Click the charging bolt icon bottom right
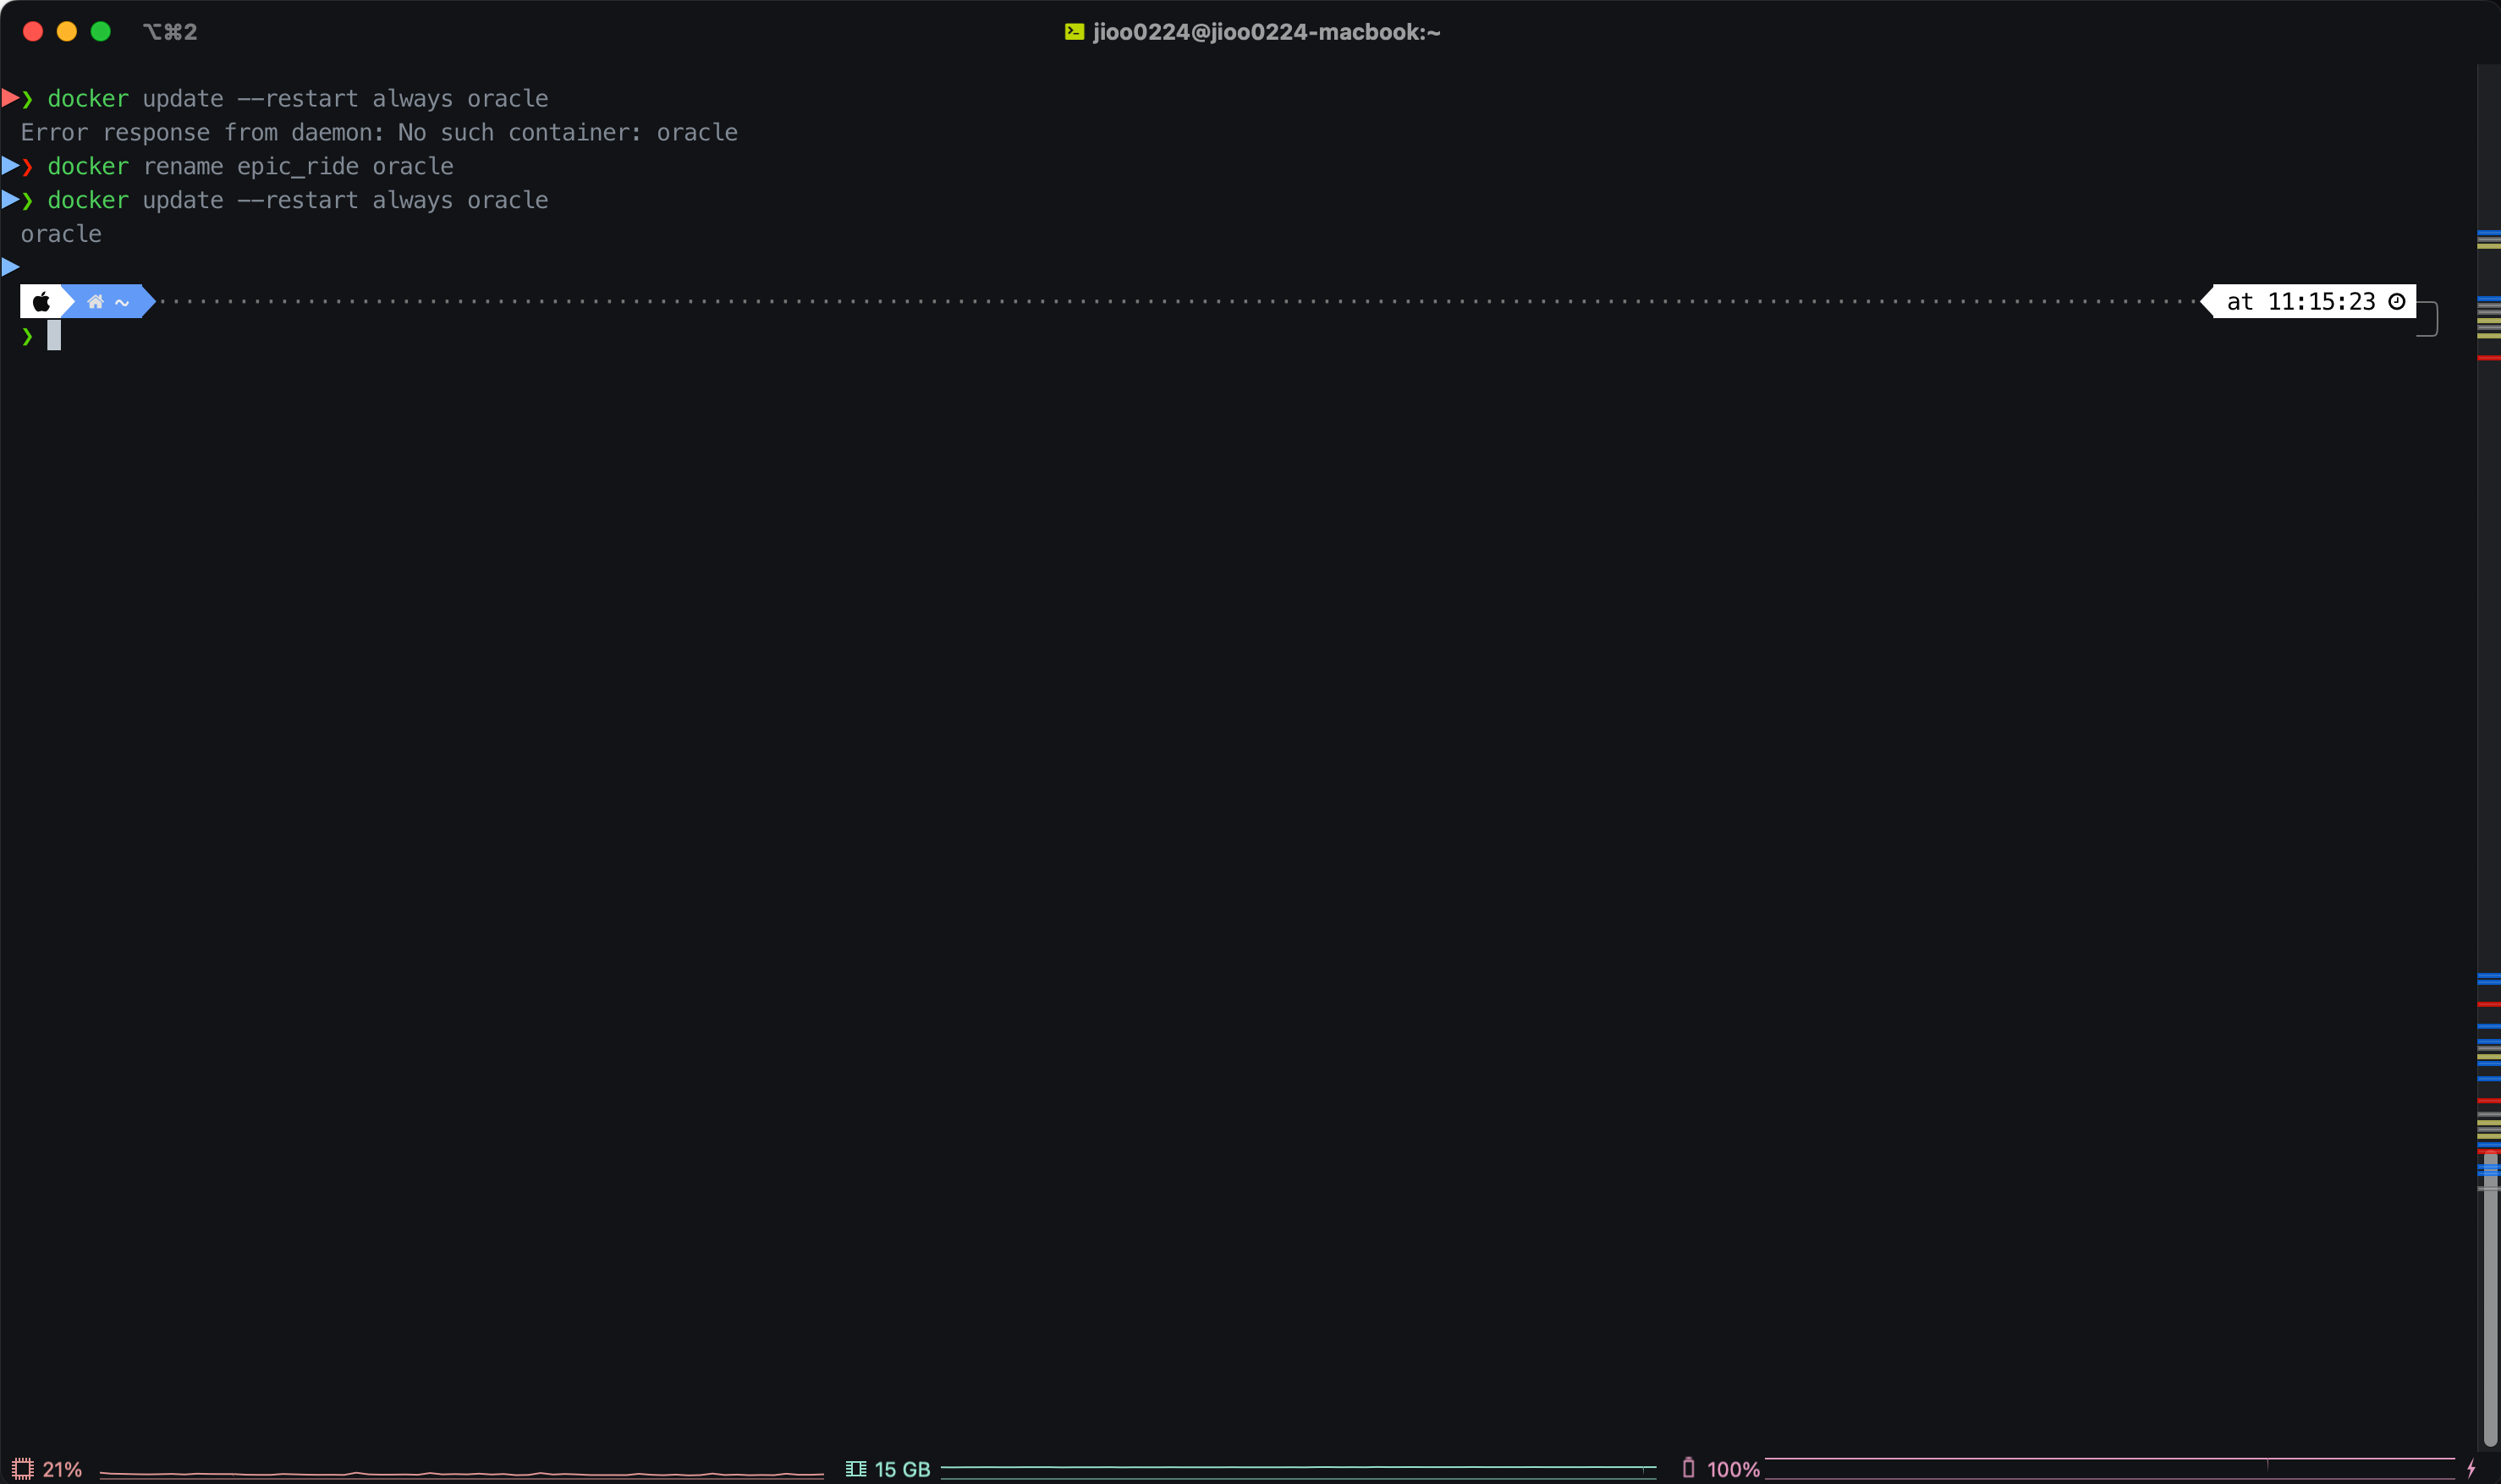The width and height of the screenshot is (2501, 1484). click(x=2470, y=1468)
